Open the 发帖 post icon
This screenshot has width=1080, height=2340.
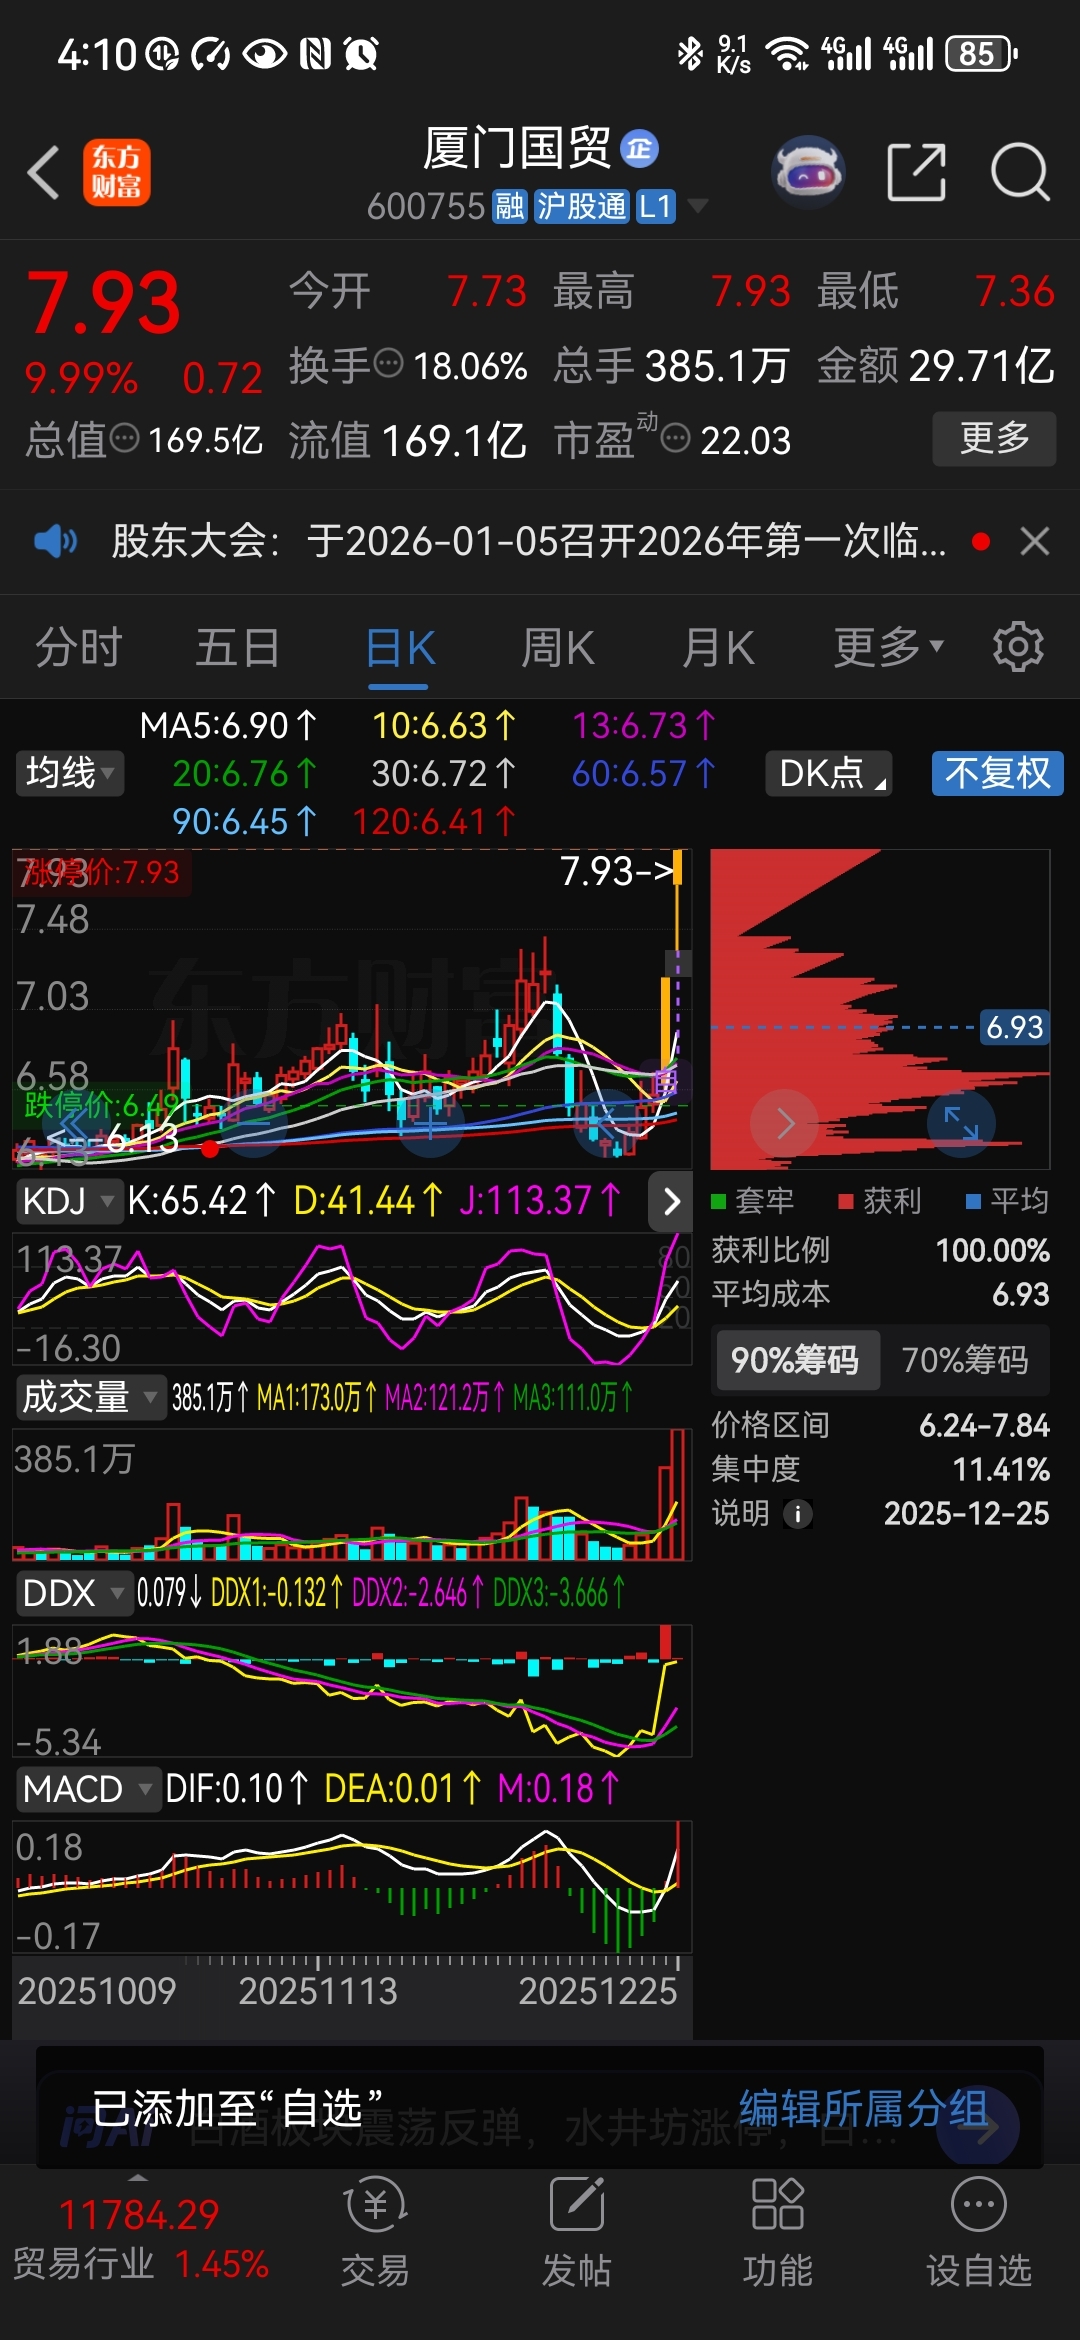[577, 2232]
